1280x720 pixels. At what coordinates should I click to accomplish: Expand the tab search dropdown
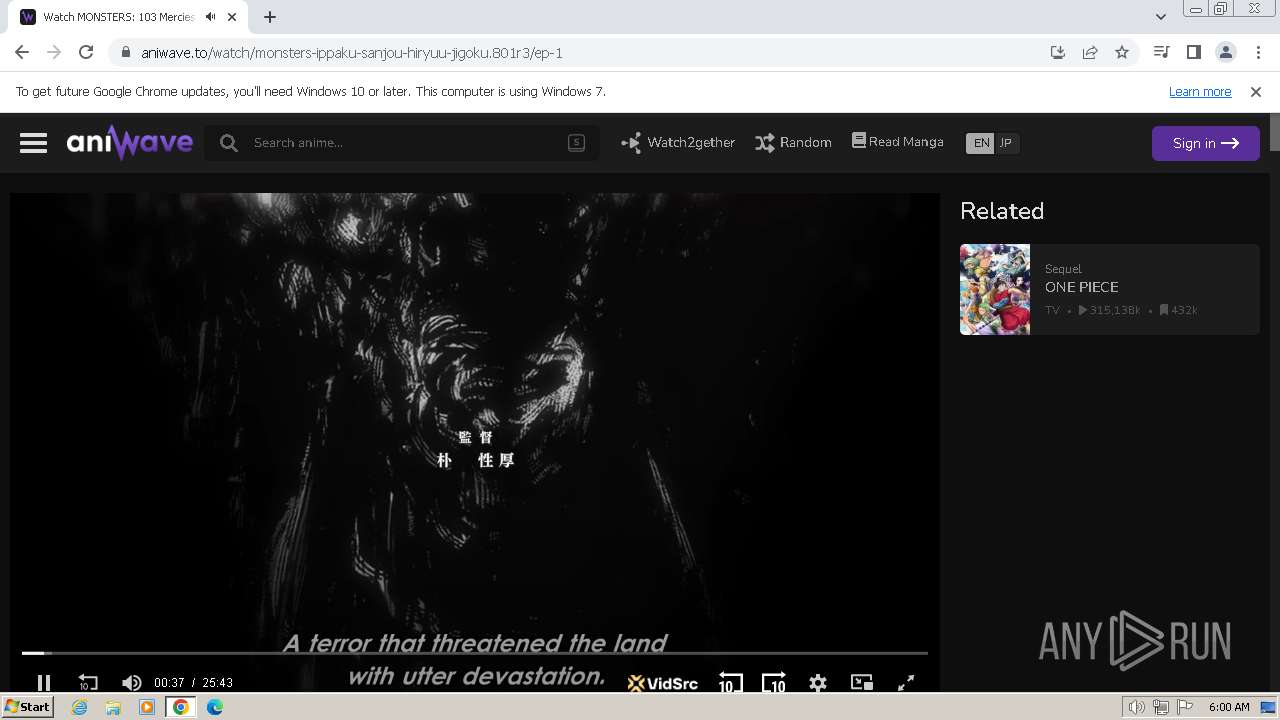point(1160,16)
